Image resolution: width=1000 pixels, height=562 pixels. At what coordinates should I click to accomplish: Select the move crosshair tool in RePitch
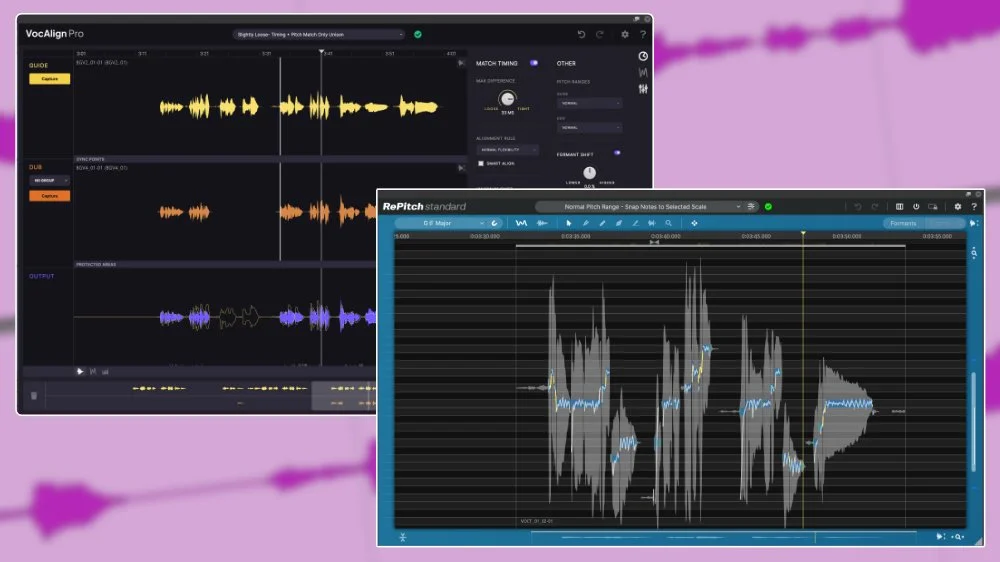tap(694, 223)
